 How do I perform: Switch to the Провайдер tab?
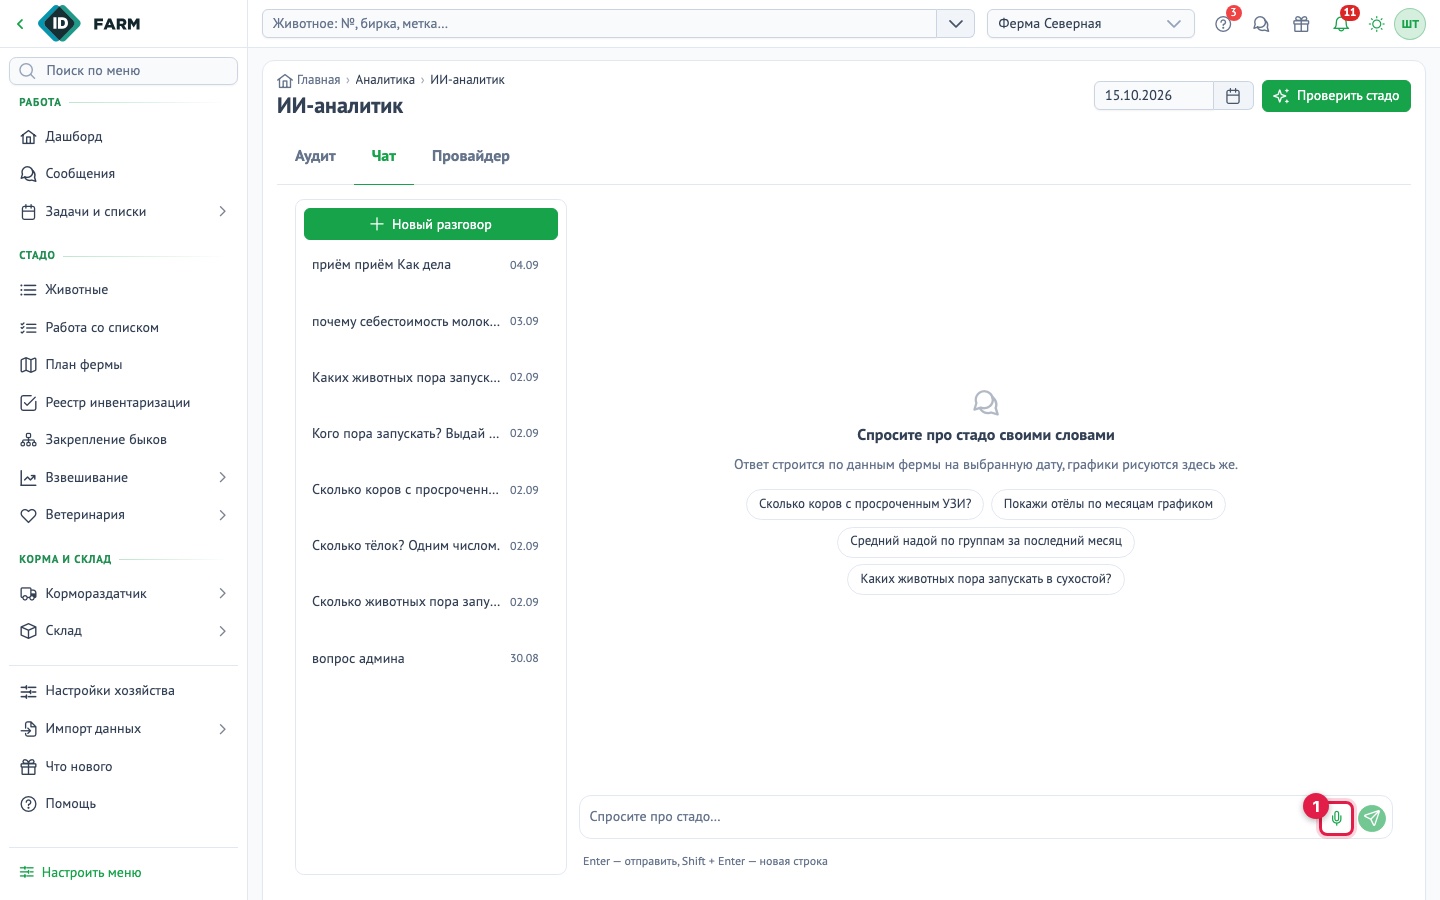471,156
